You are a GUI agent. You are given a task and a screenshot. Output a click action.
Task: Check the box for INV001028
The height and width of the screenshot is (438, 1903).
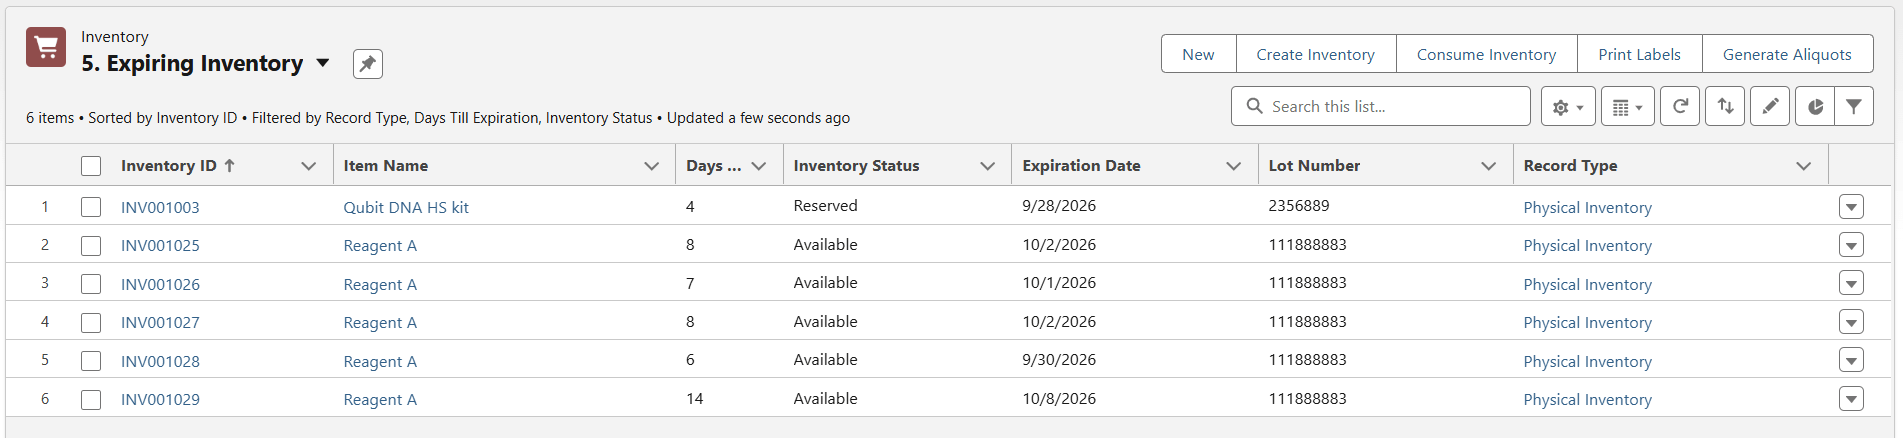click(91, 361)
